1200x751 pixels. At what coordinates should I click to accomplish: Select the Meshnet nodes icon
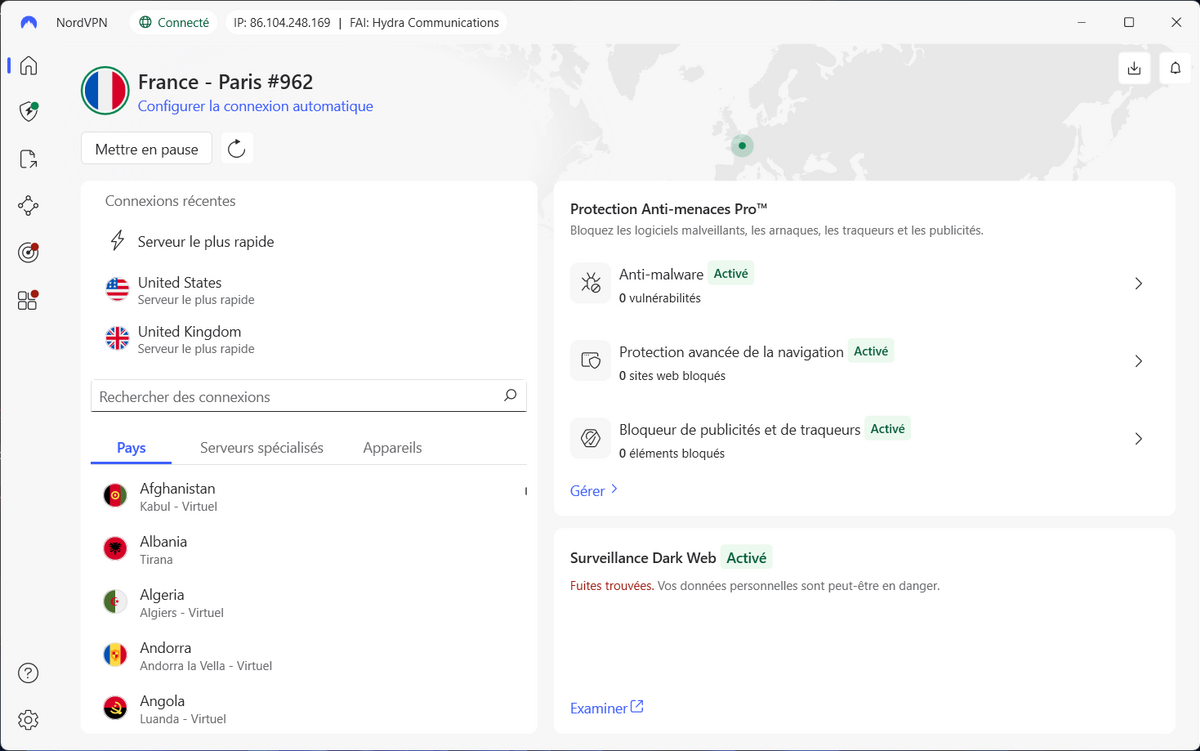pyautogui.click(x=28, y=205)
